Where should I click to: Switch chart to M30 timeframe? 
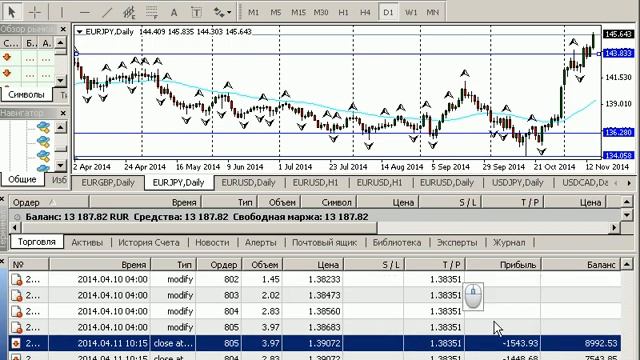(321, 12)
